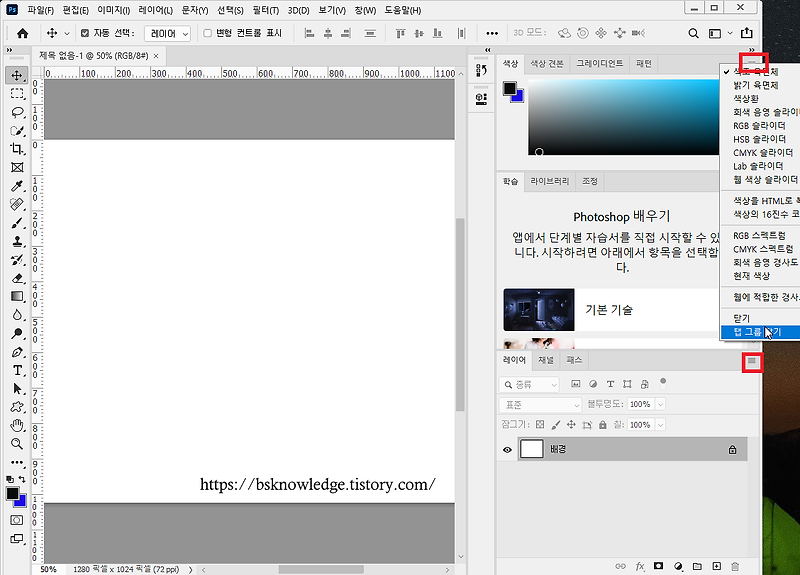
Task: Expand the toolbar double-arrow at top left
Action: pyautogui.click(x=9, y=50)
